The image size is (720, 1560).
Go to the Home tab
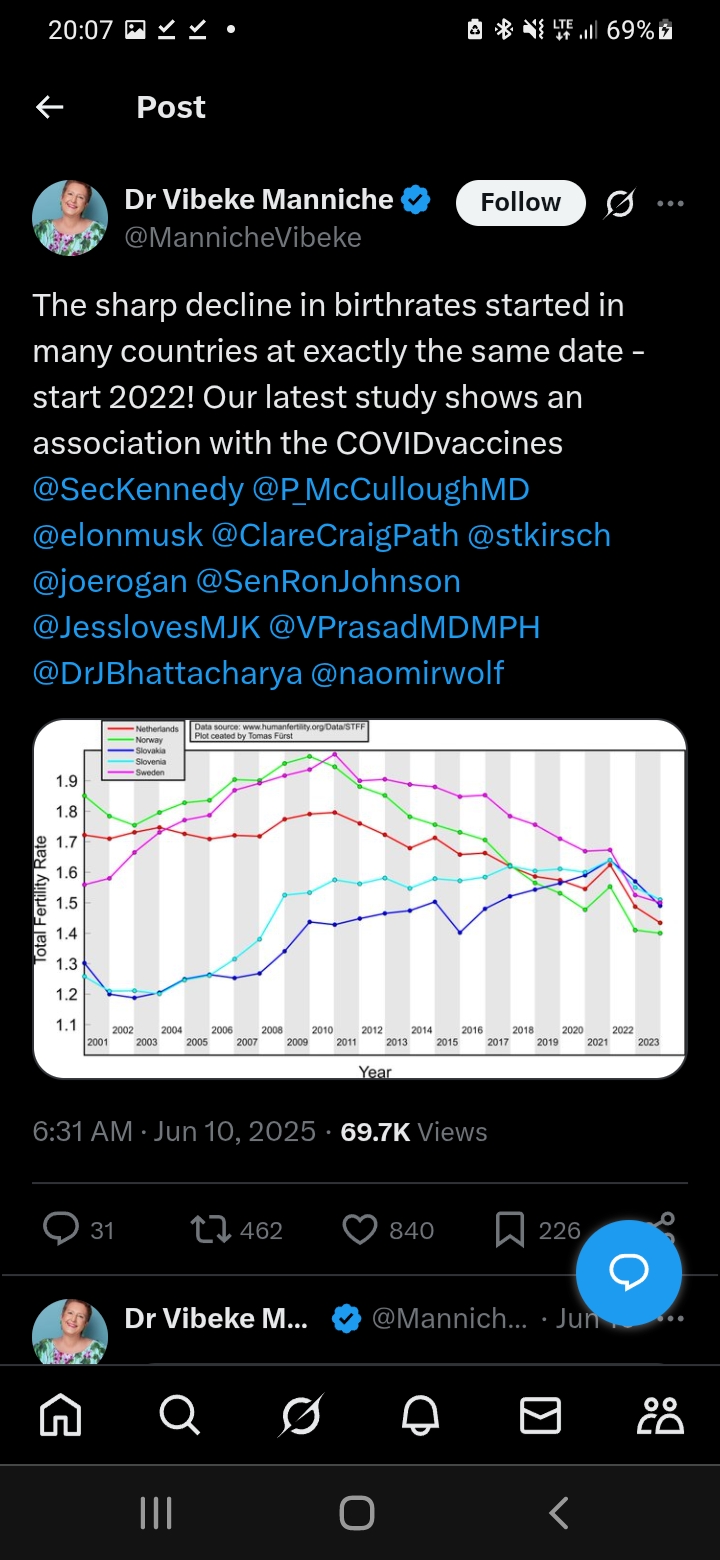point(60,1415)
